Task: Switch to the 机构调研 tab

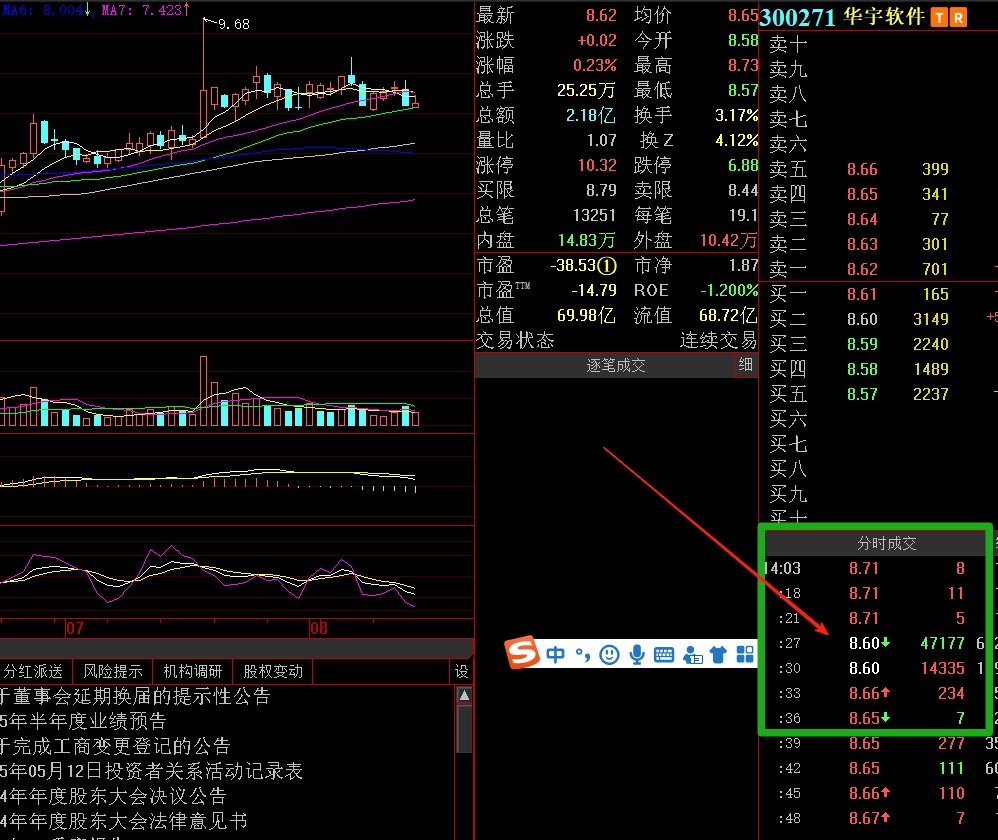Action: coord(193,671)
